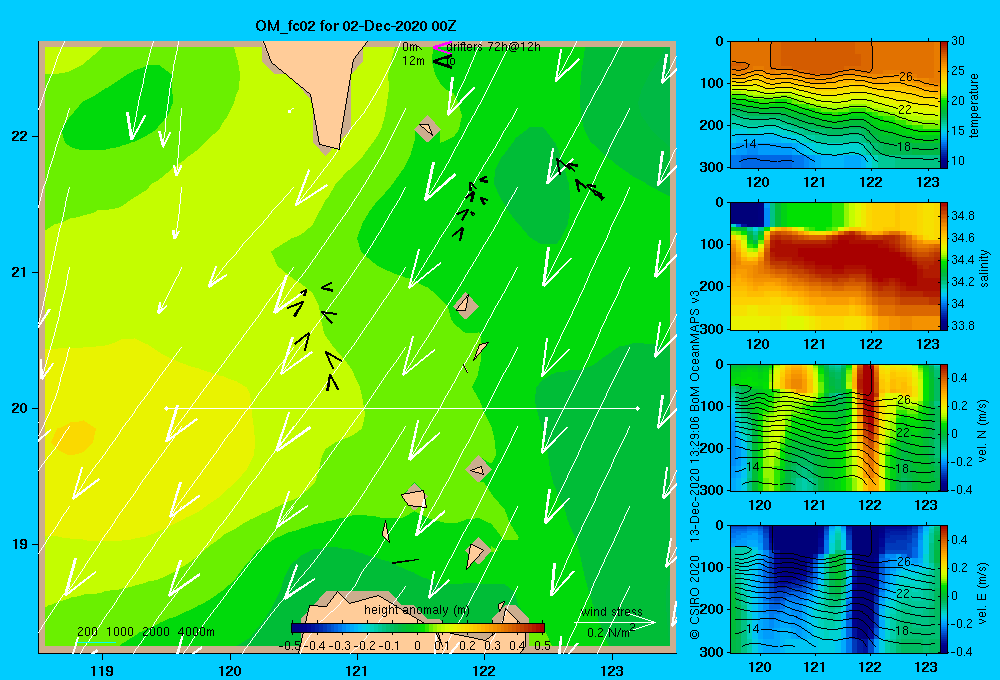Open the eastward velocity cross-section panel
The image size is (1000, 680).
pyautogui.click(x=834, y=589)
